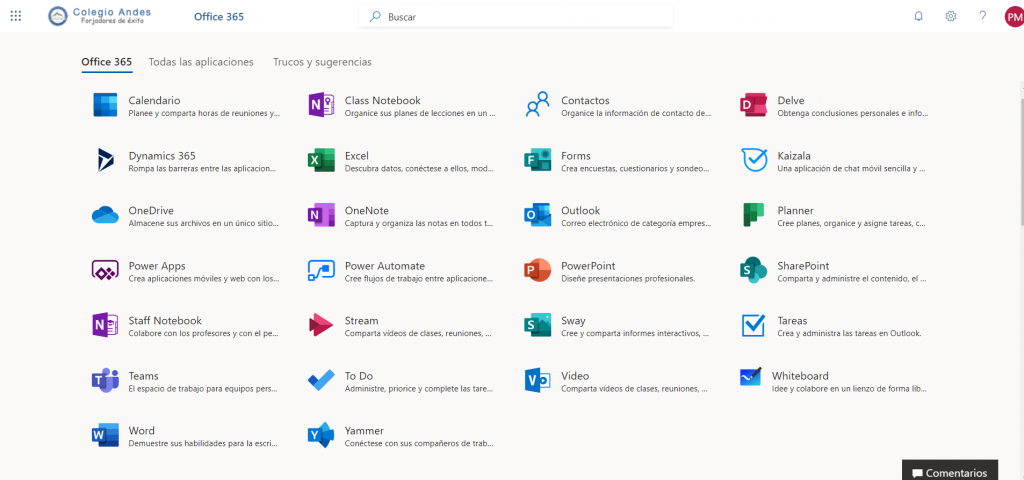This screenshot has height=480, width=1024.
Task: Open the Excel app icon
Action: 321,160
